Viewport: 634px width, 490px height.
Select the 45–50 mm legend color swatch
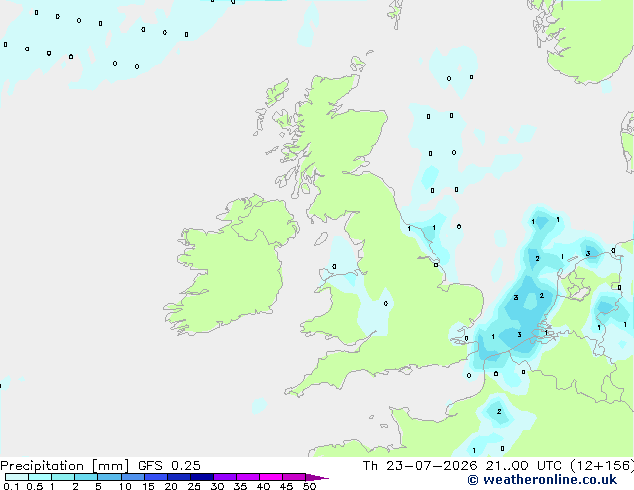[294, 477]
